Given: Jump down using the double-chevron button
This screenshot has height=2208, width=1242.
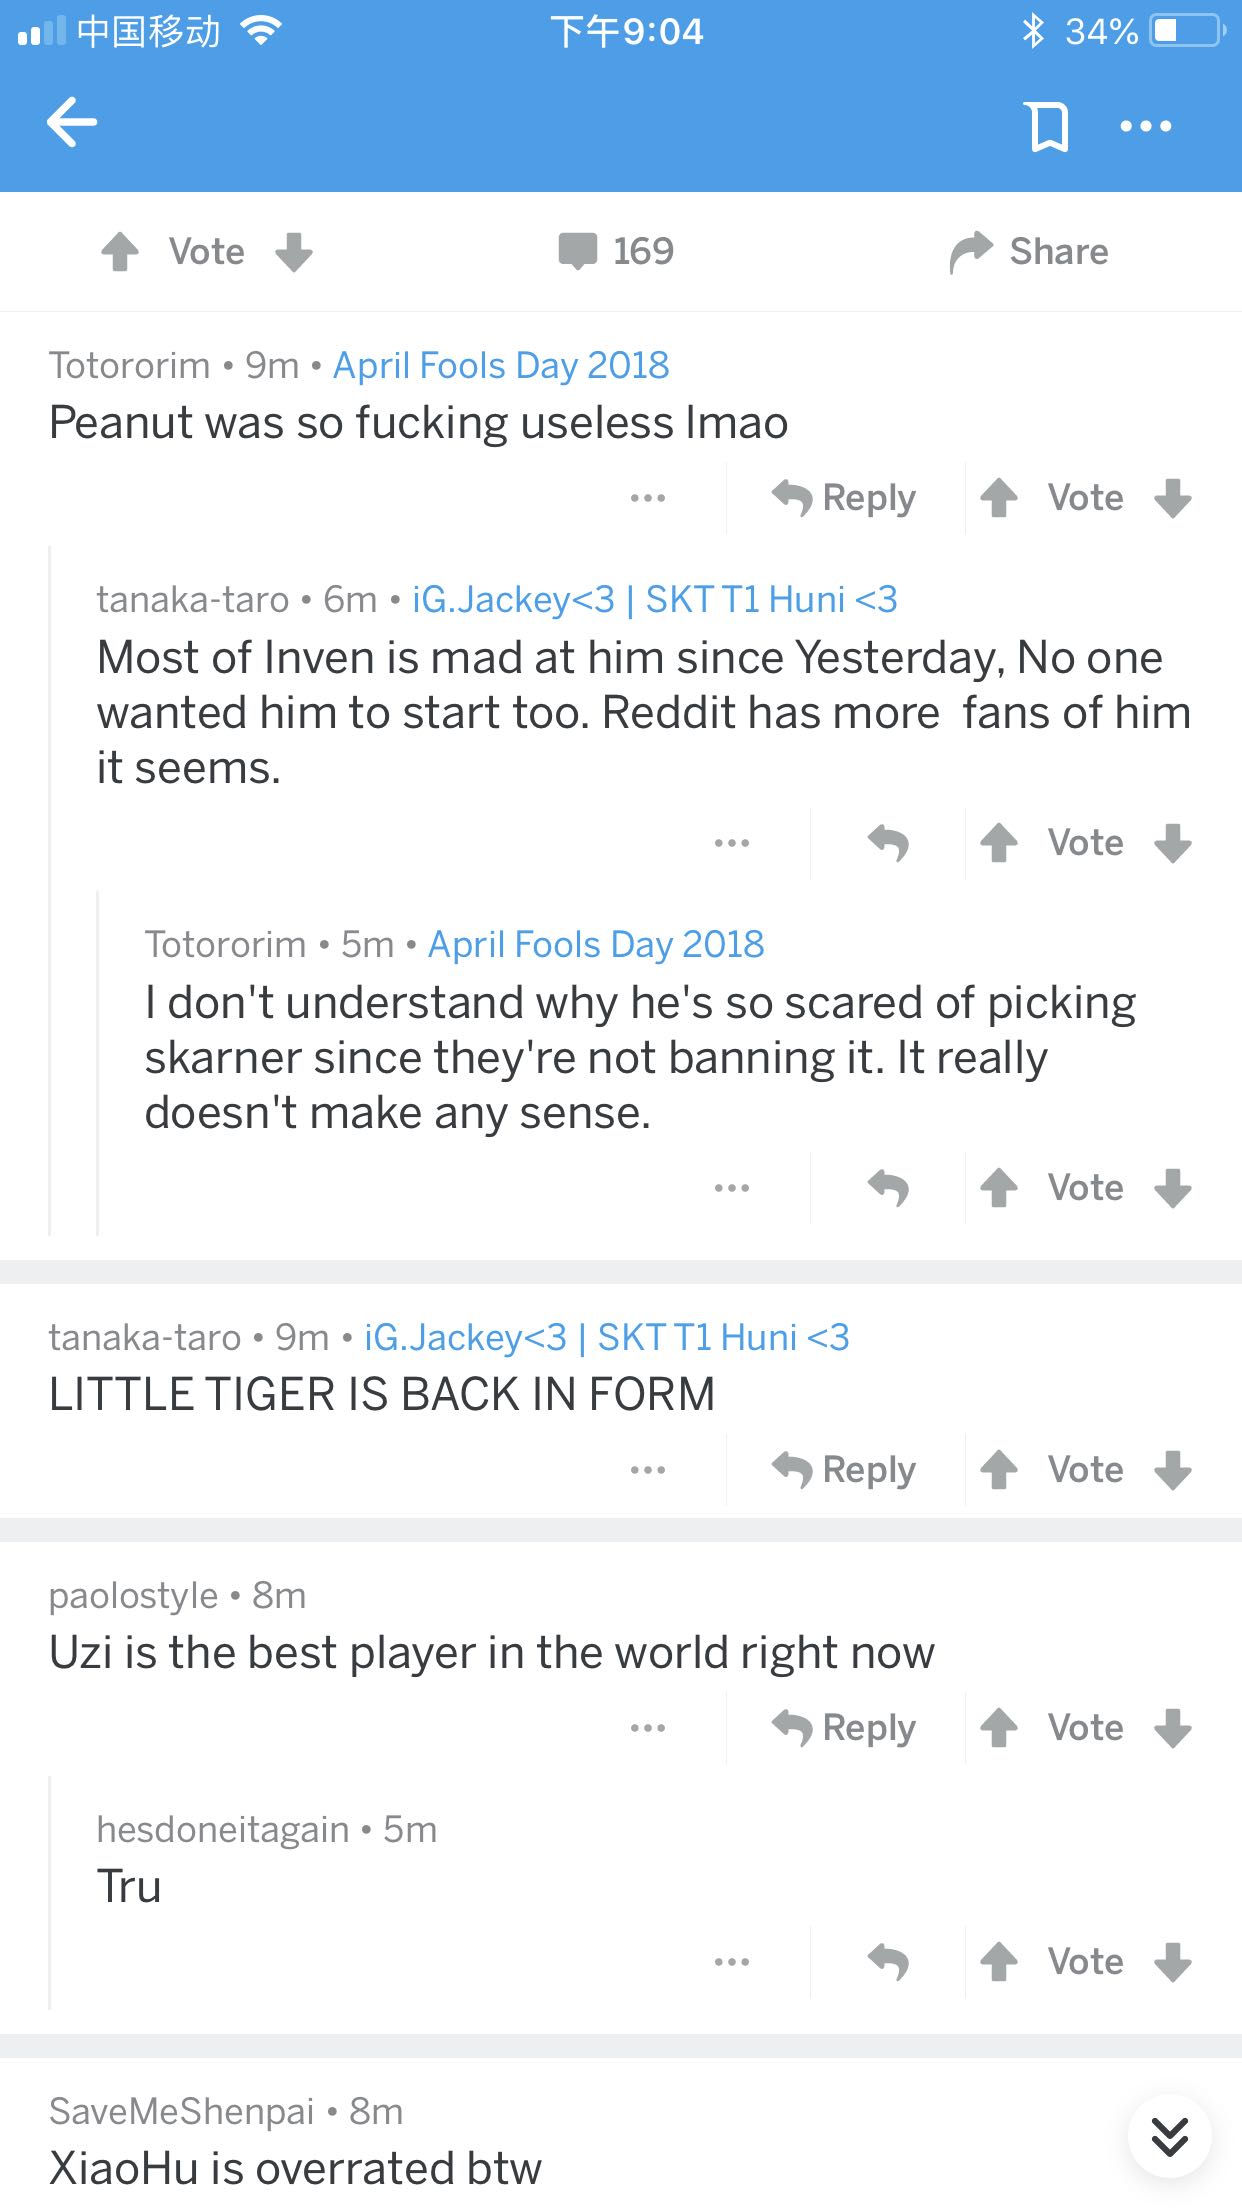Looking at the screenshot, I should pyautogui.click(x=1170, y=2136).
